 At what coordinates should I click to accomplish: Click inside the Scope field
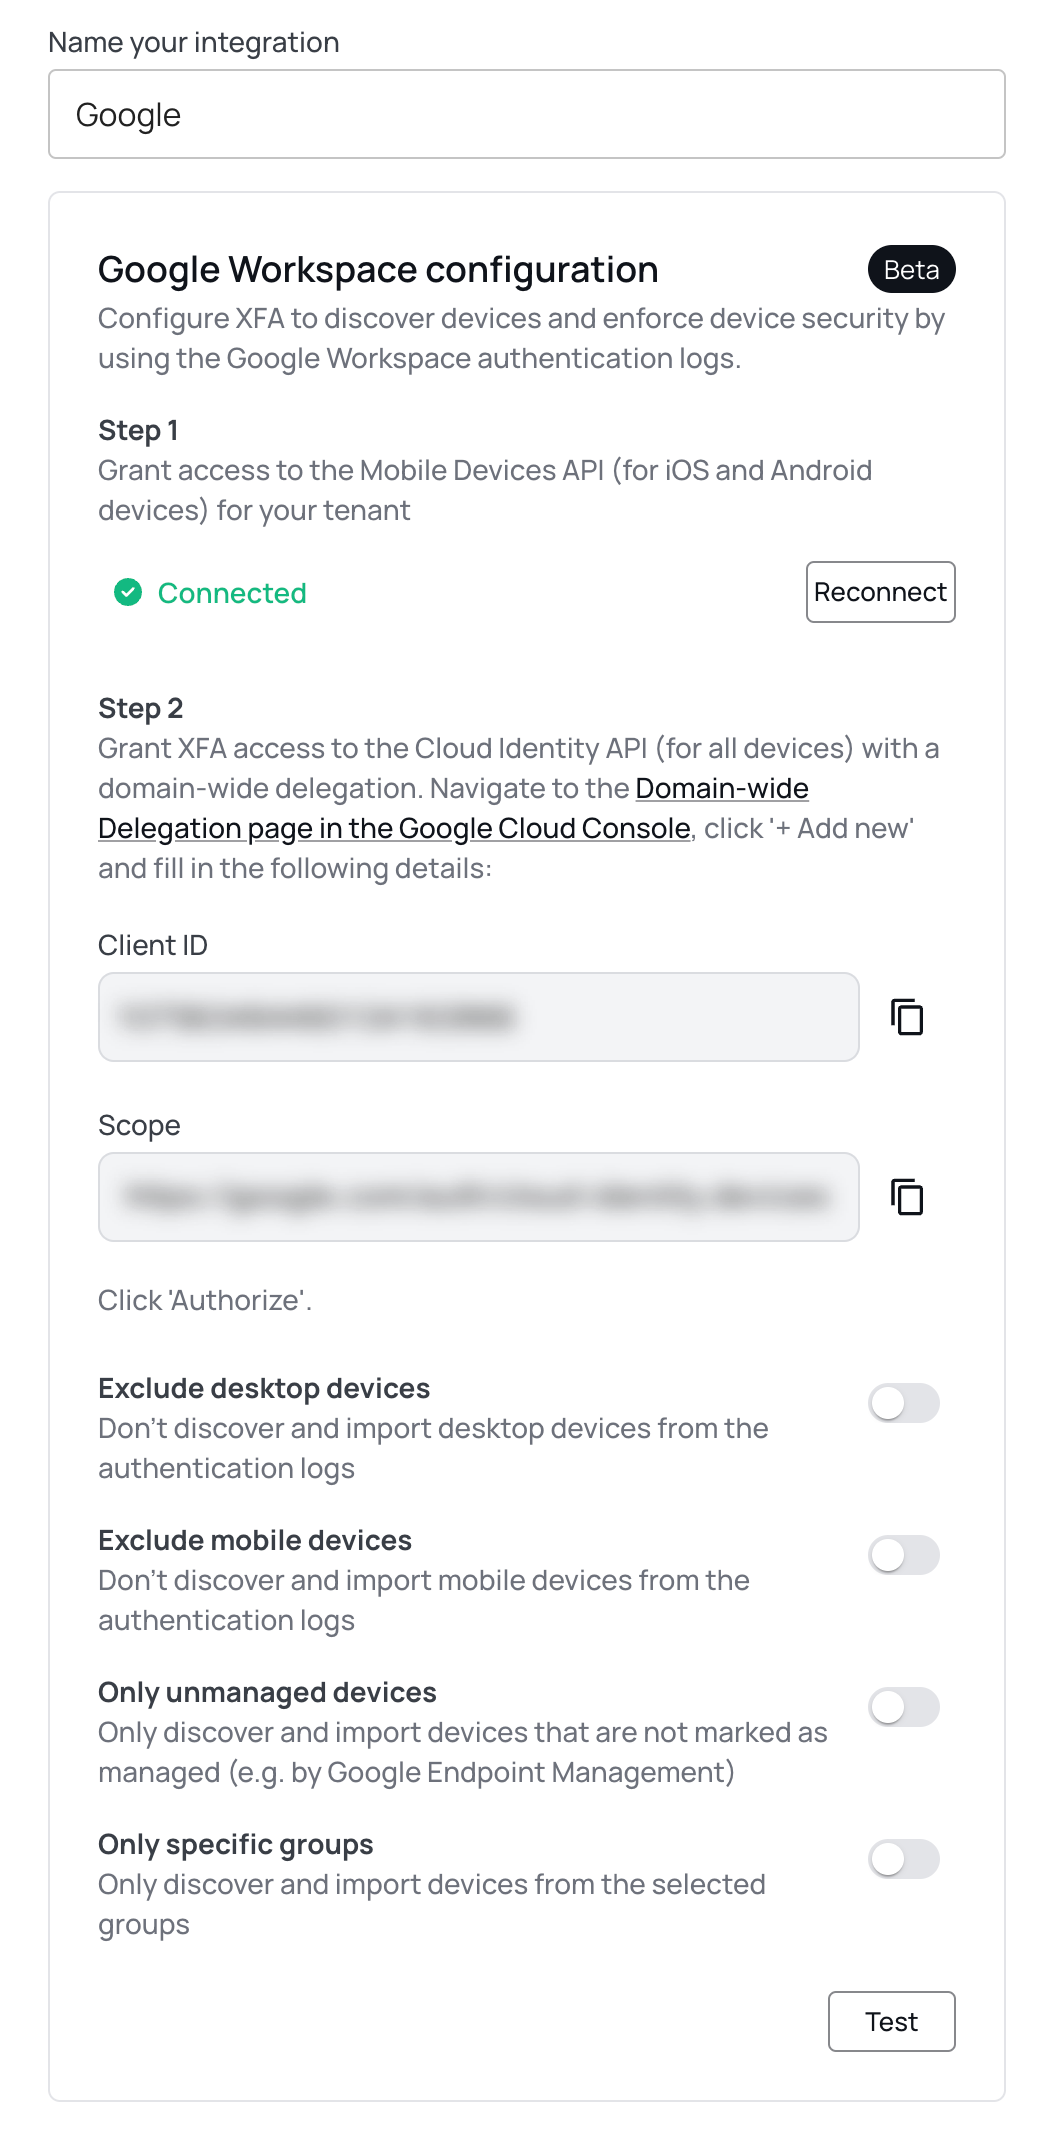(x=479, y=1197)
